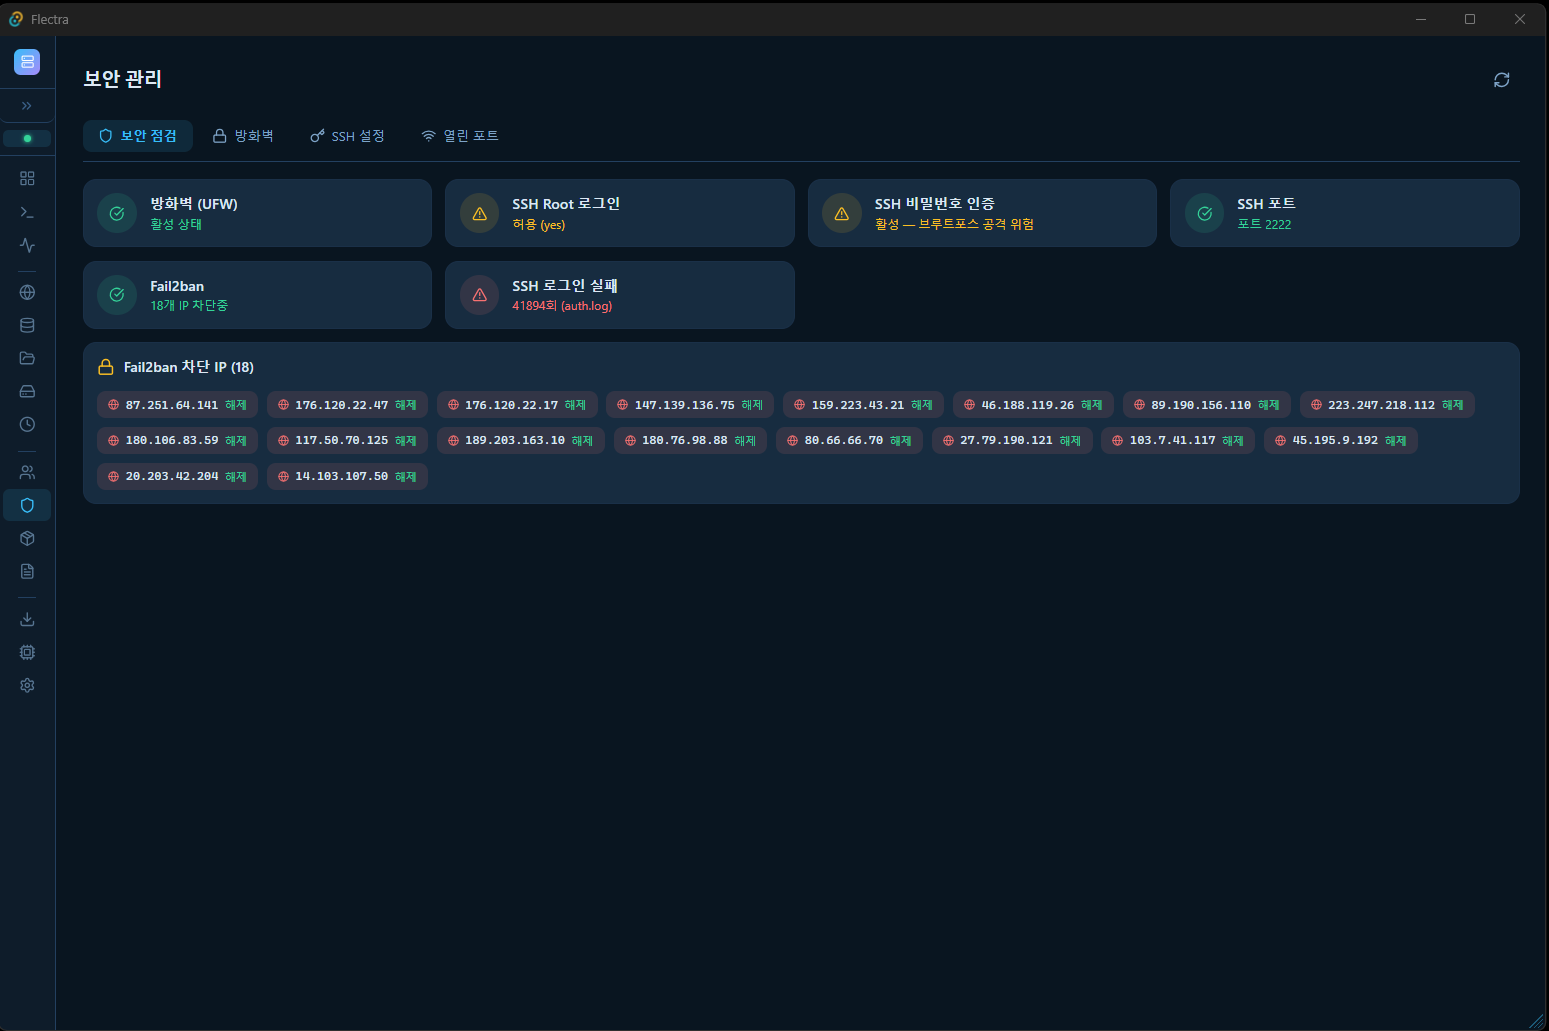Click the globe icon in sidebar
1549x1031 pixels.
tap(27, 292)
